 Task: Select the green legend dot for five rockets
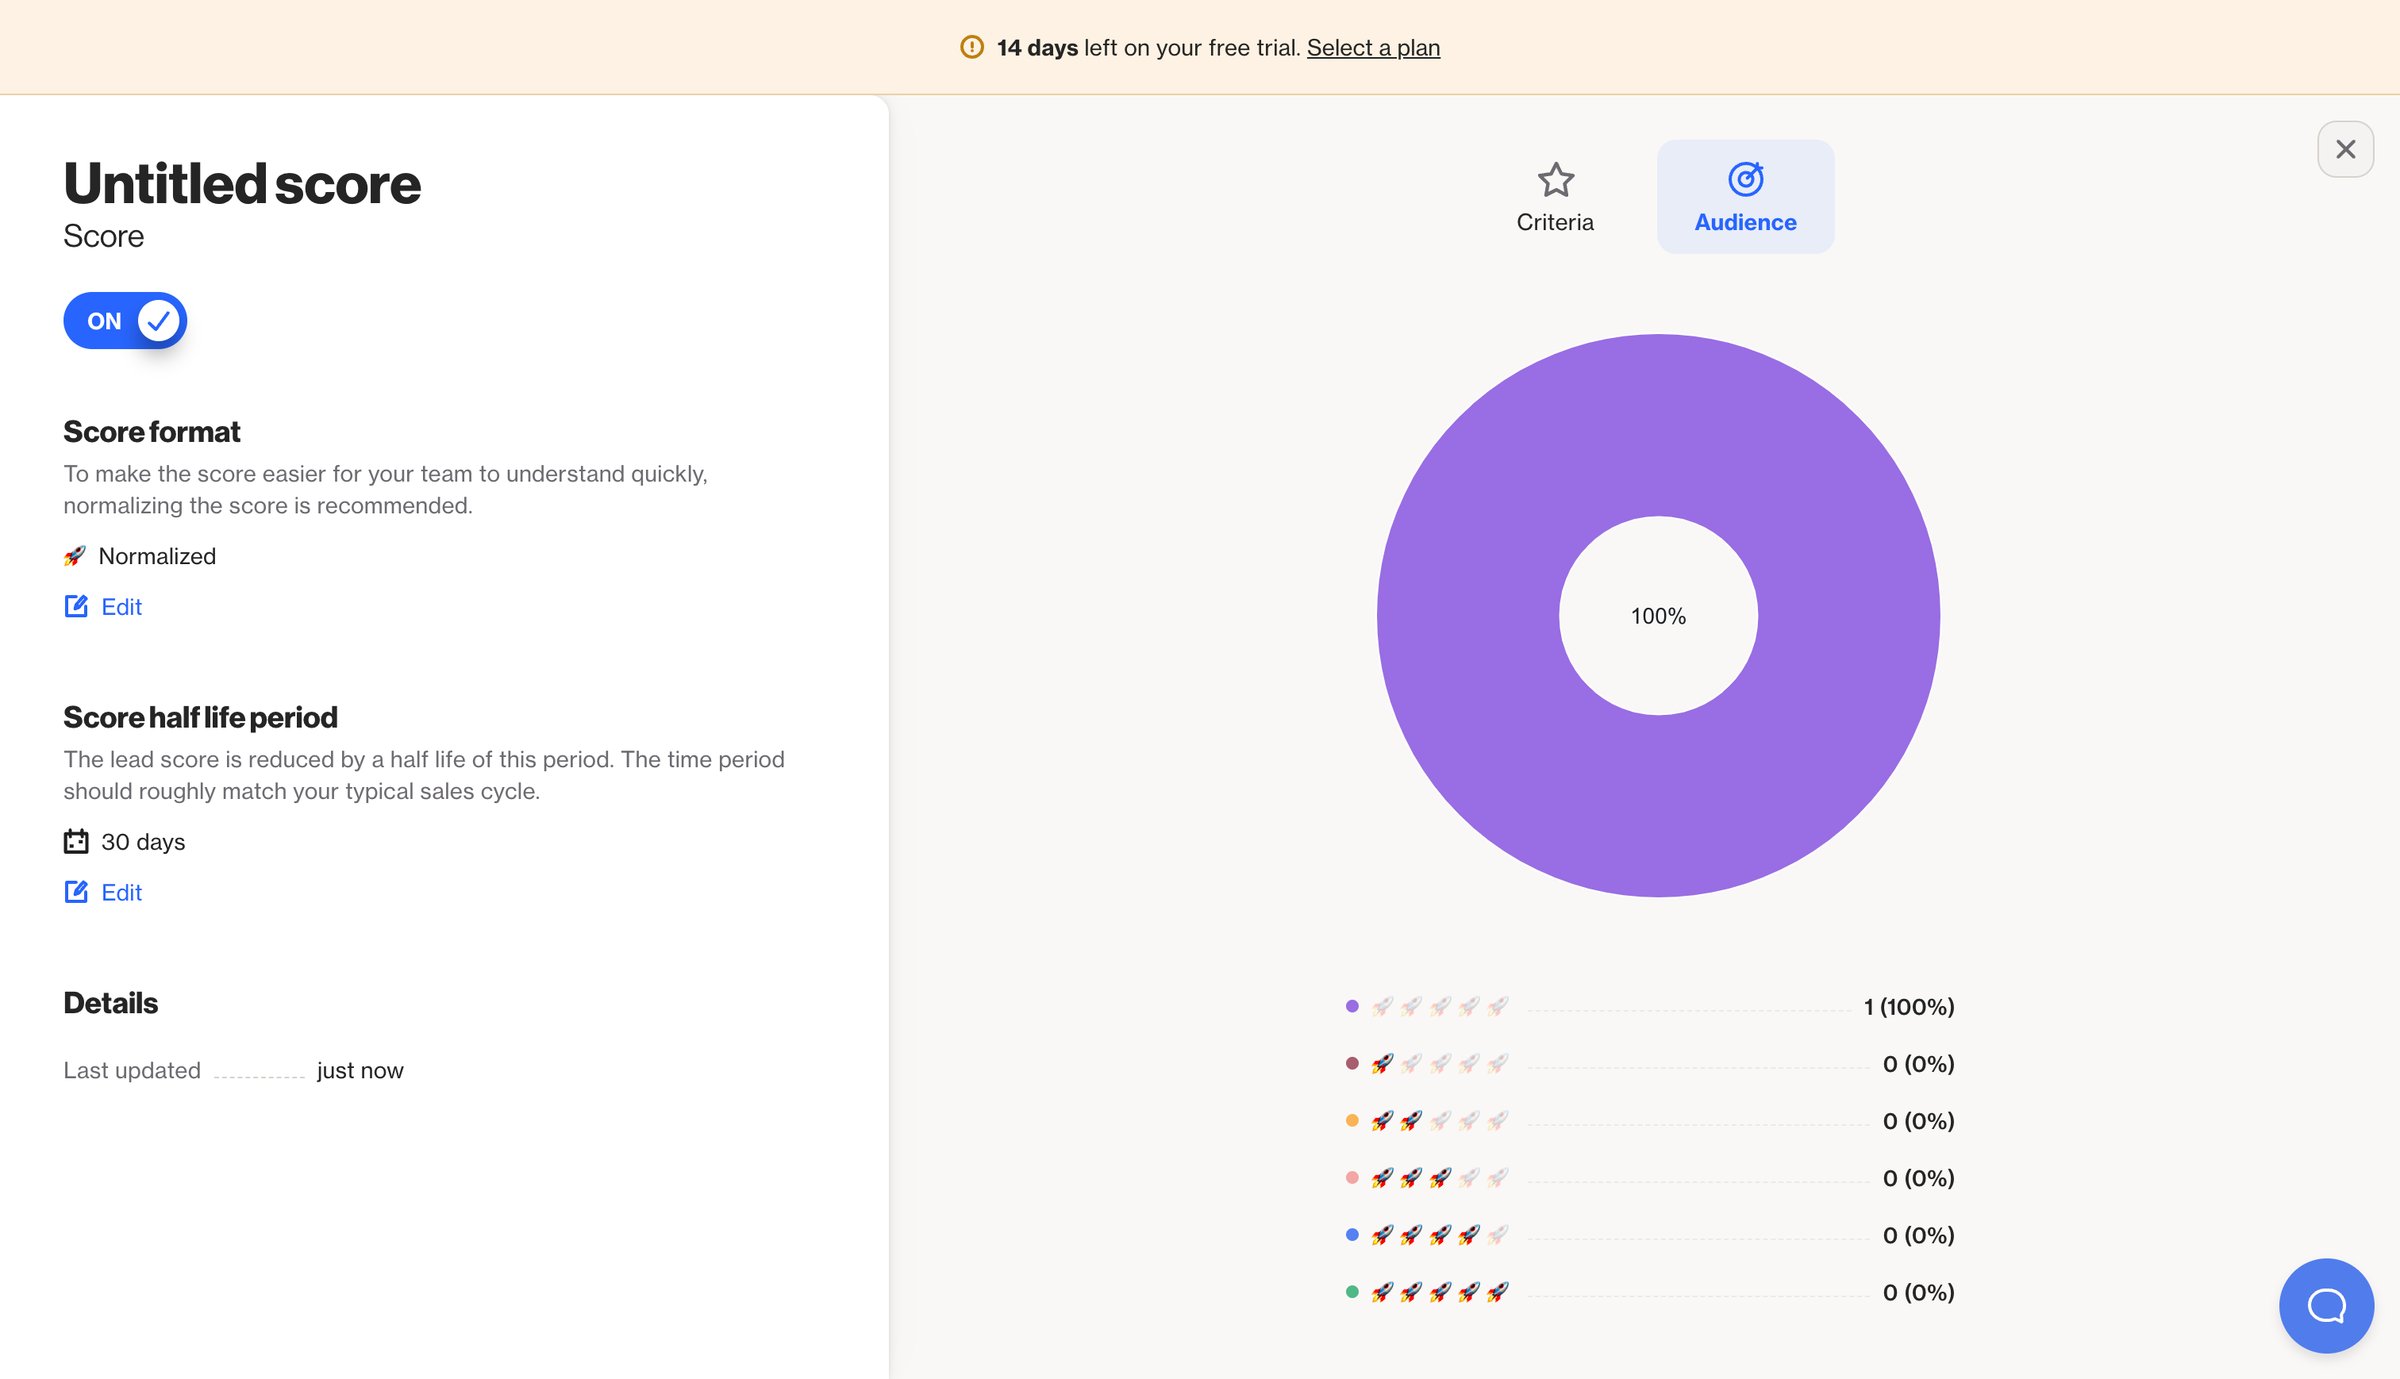click(x=1352, y=1291)
